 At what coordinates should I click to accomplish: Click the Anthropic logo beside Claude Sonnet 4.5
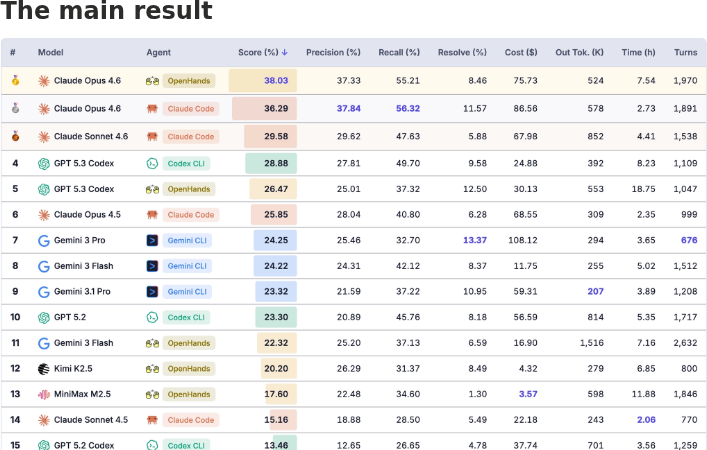click(44, 420)
